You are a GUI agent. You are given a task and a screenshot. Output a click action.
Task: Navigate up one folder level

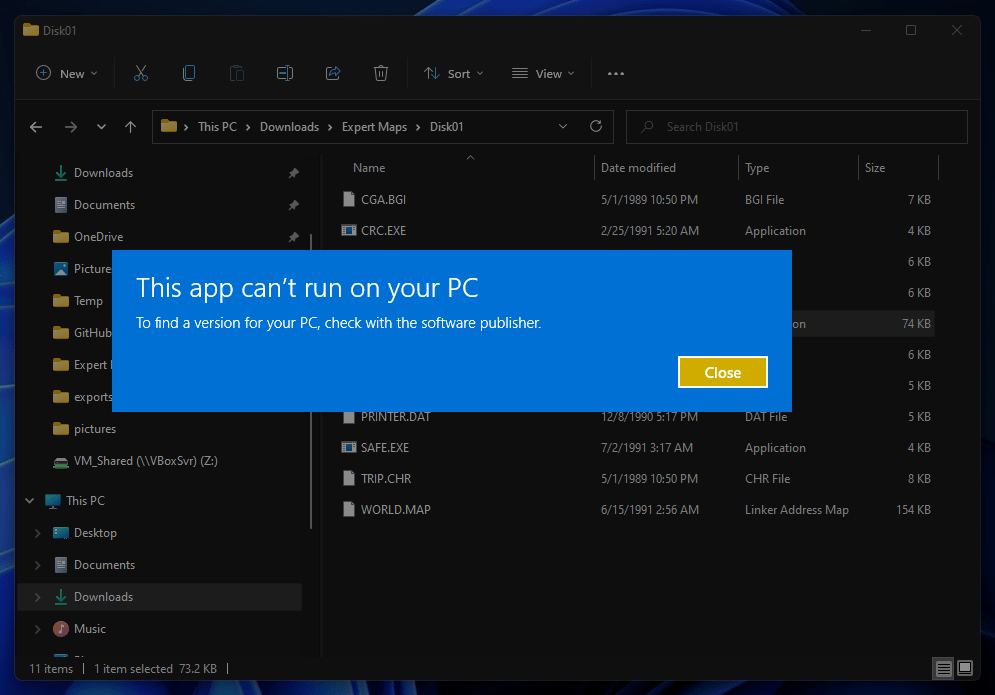click(x=130, y=127)
